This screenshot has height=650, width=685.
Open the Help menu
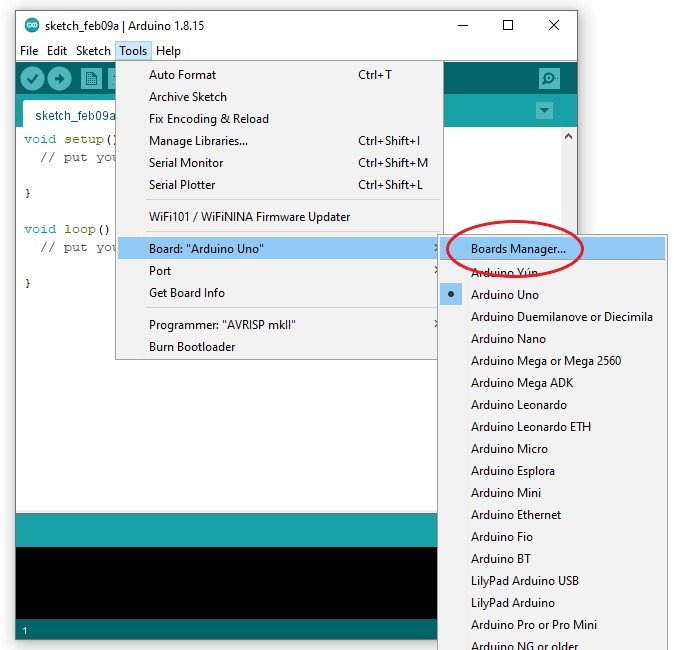168,51
